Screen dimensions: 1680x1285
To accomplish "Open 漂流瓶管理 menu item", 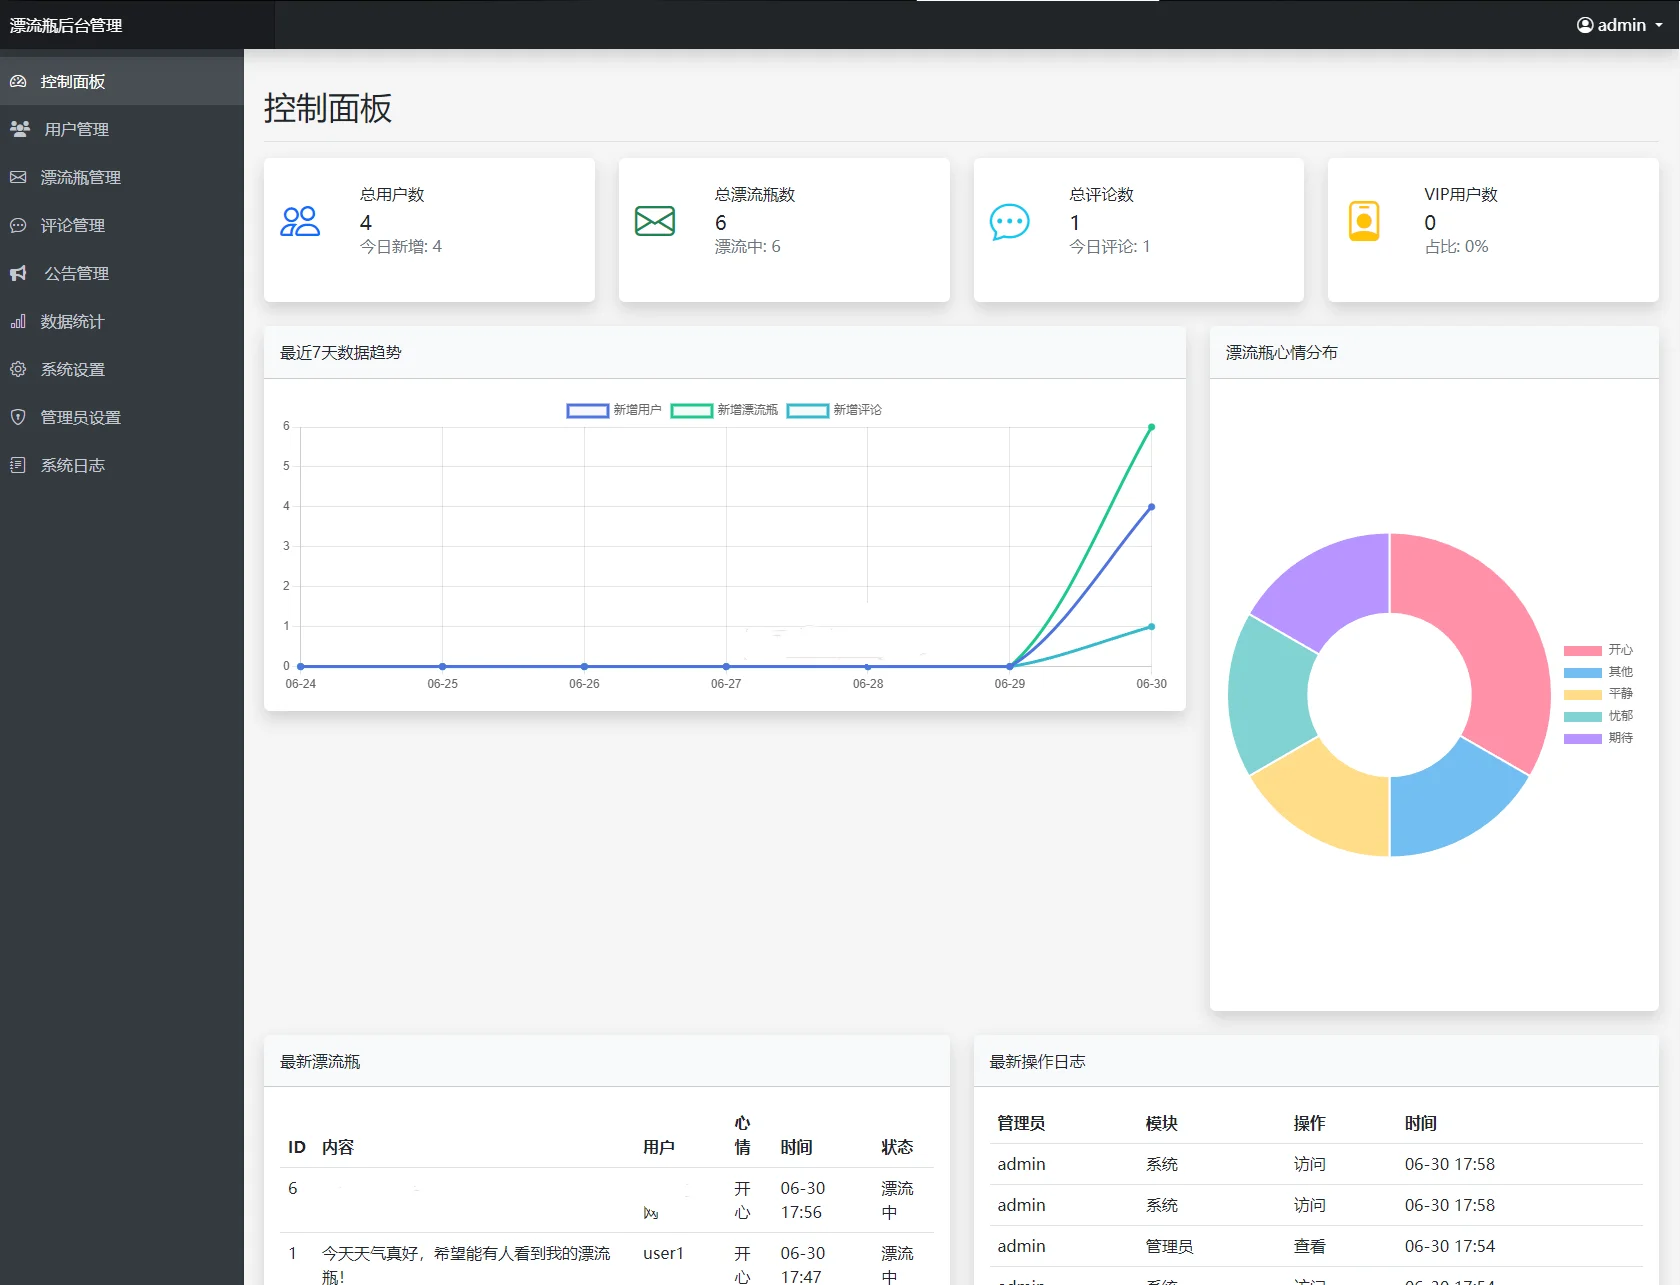I will [80, 177].
